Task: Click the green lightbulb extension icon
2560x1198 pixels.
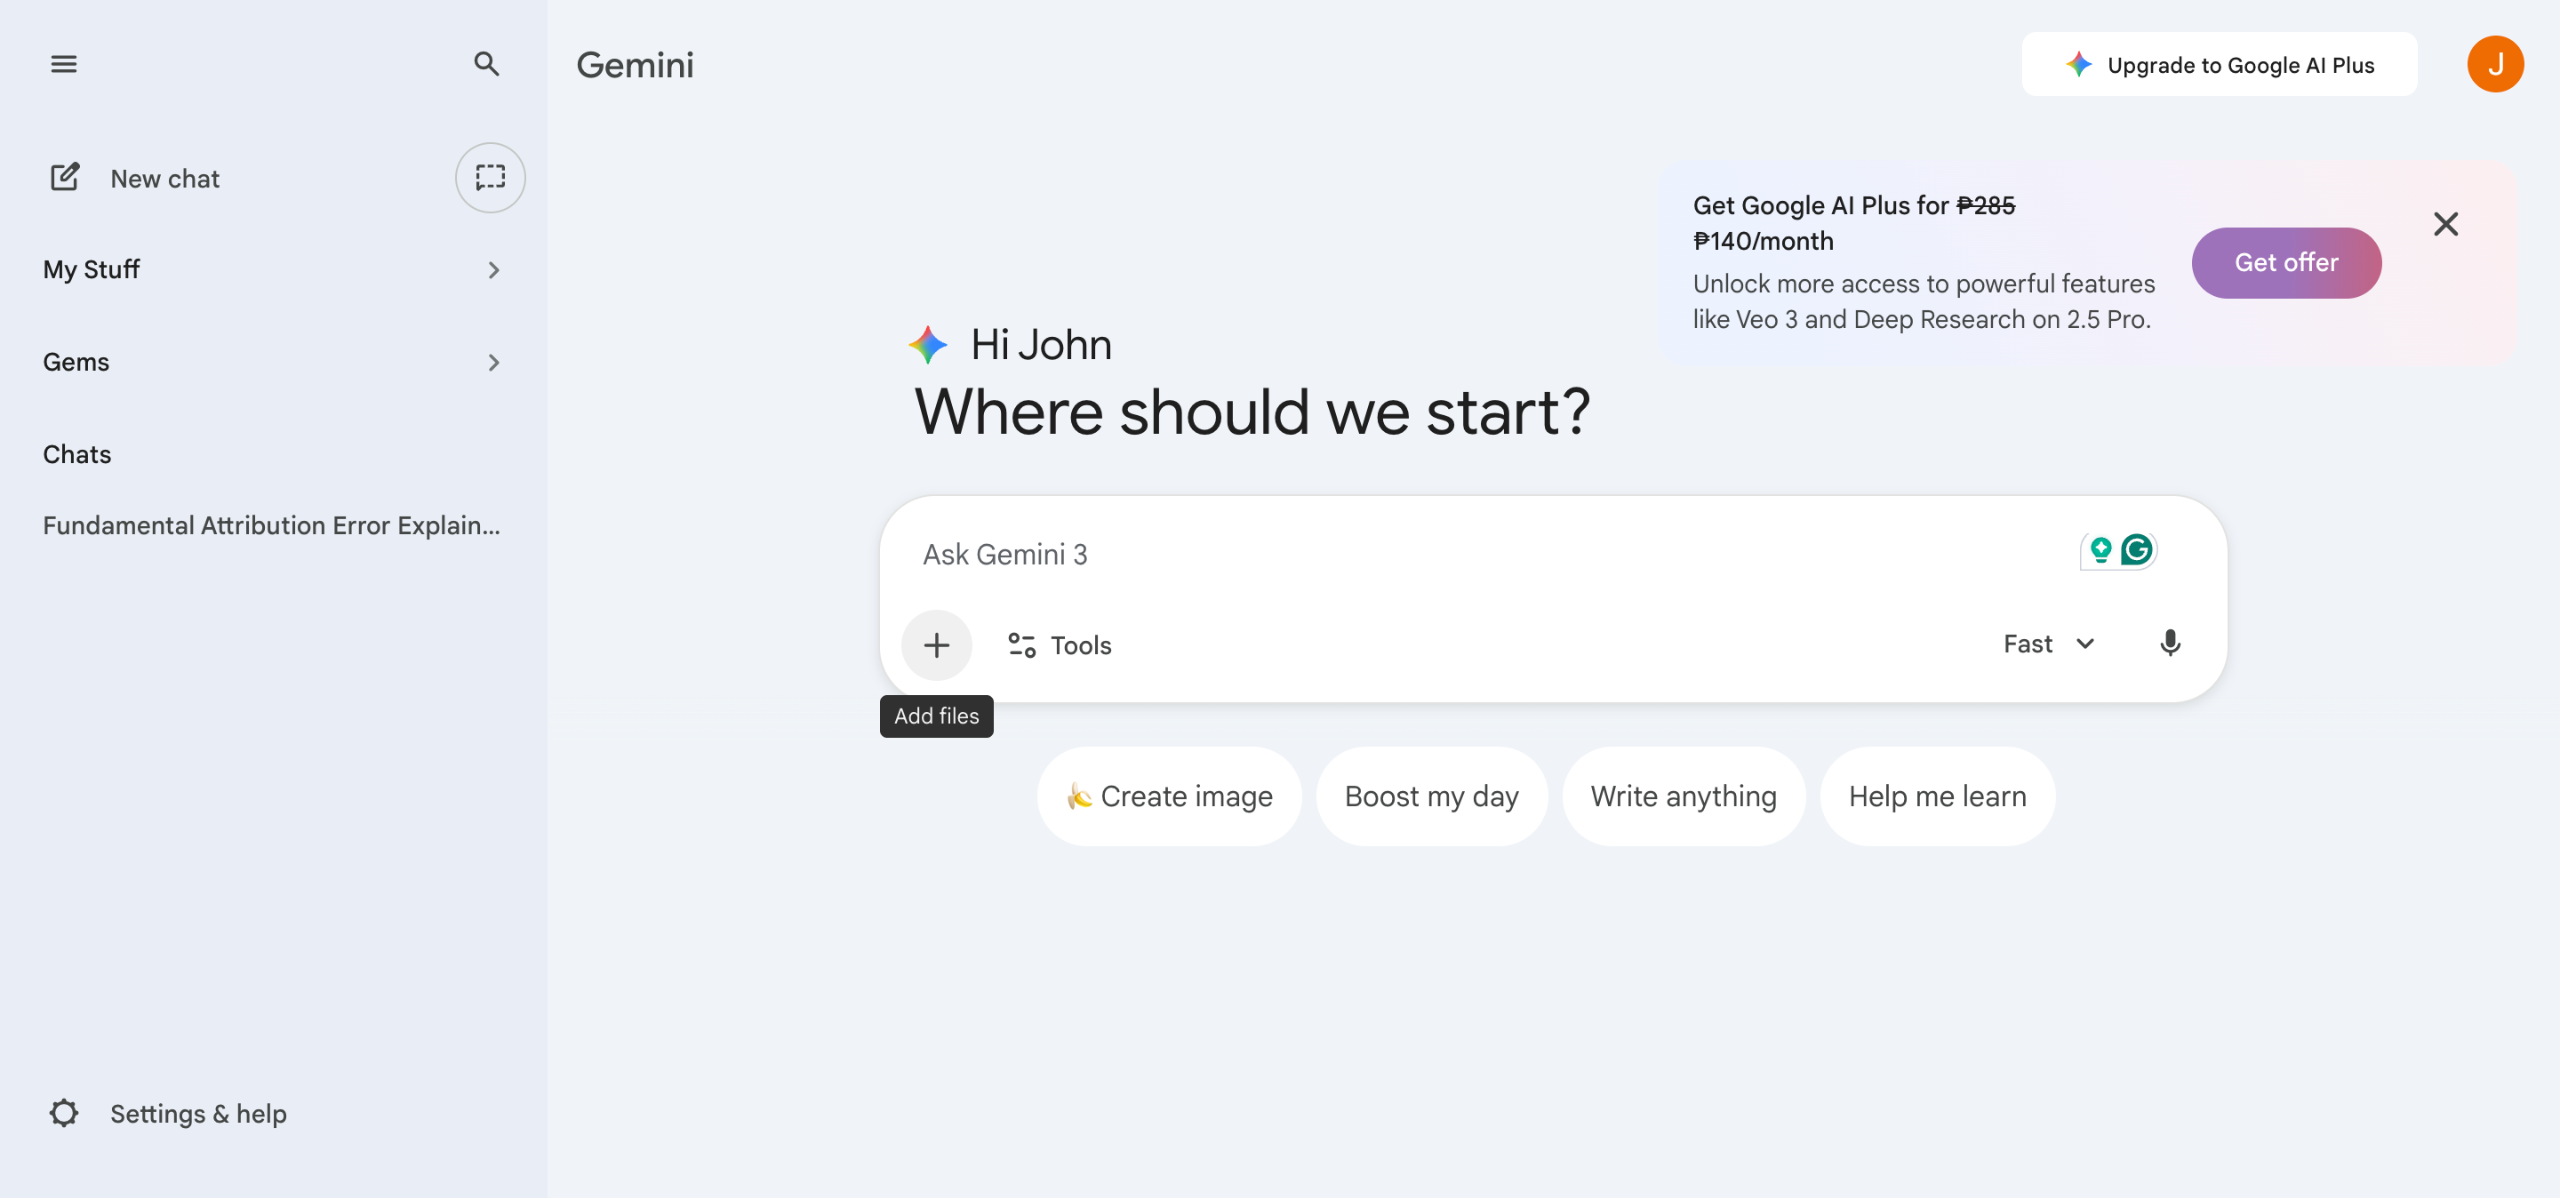Action: coord(2100,550)
